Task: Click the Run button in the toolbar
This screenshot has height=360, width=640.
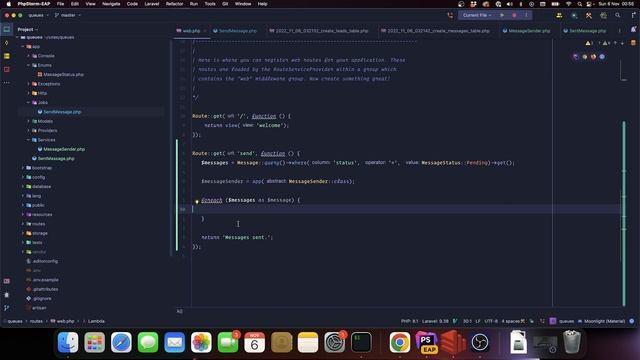Action: point(502,15)
